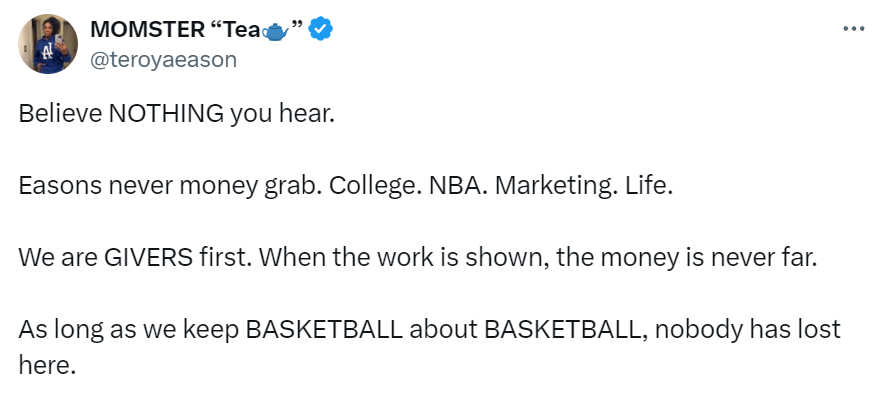Click the capitalized word GIVERS
This screenshot has height=408, width=872.
pos(143,258)
